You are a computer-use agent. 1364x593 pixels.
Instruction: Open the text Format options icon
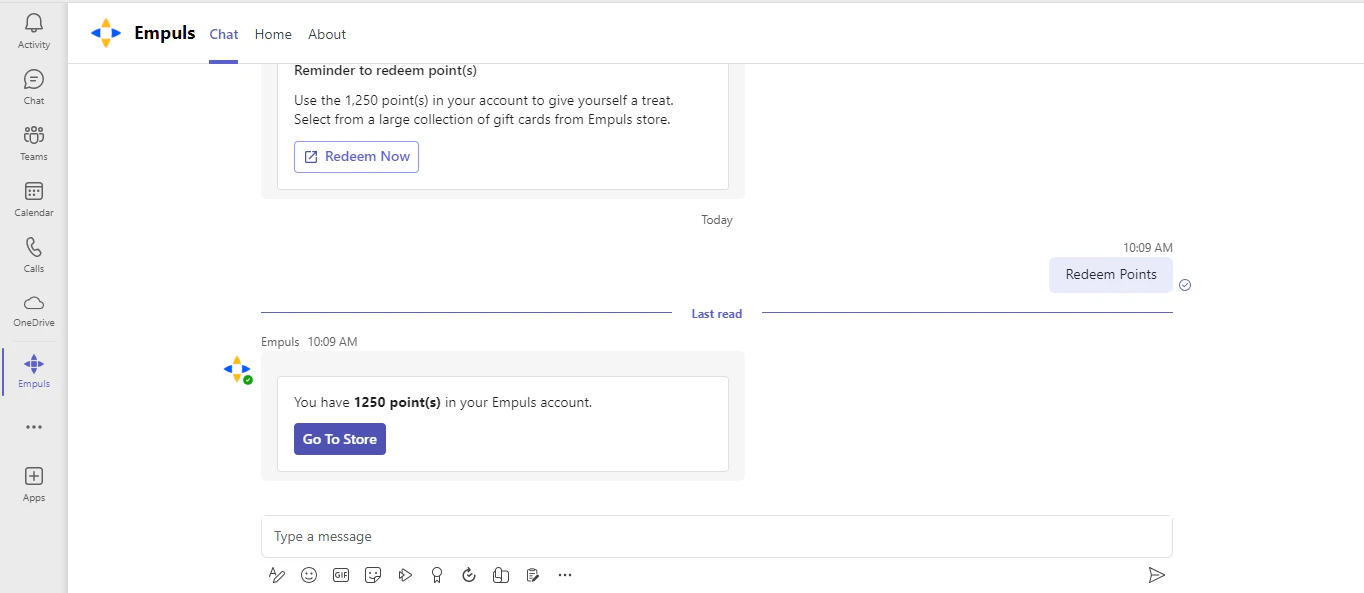277,575
